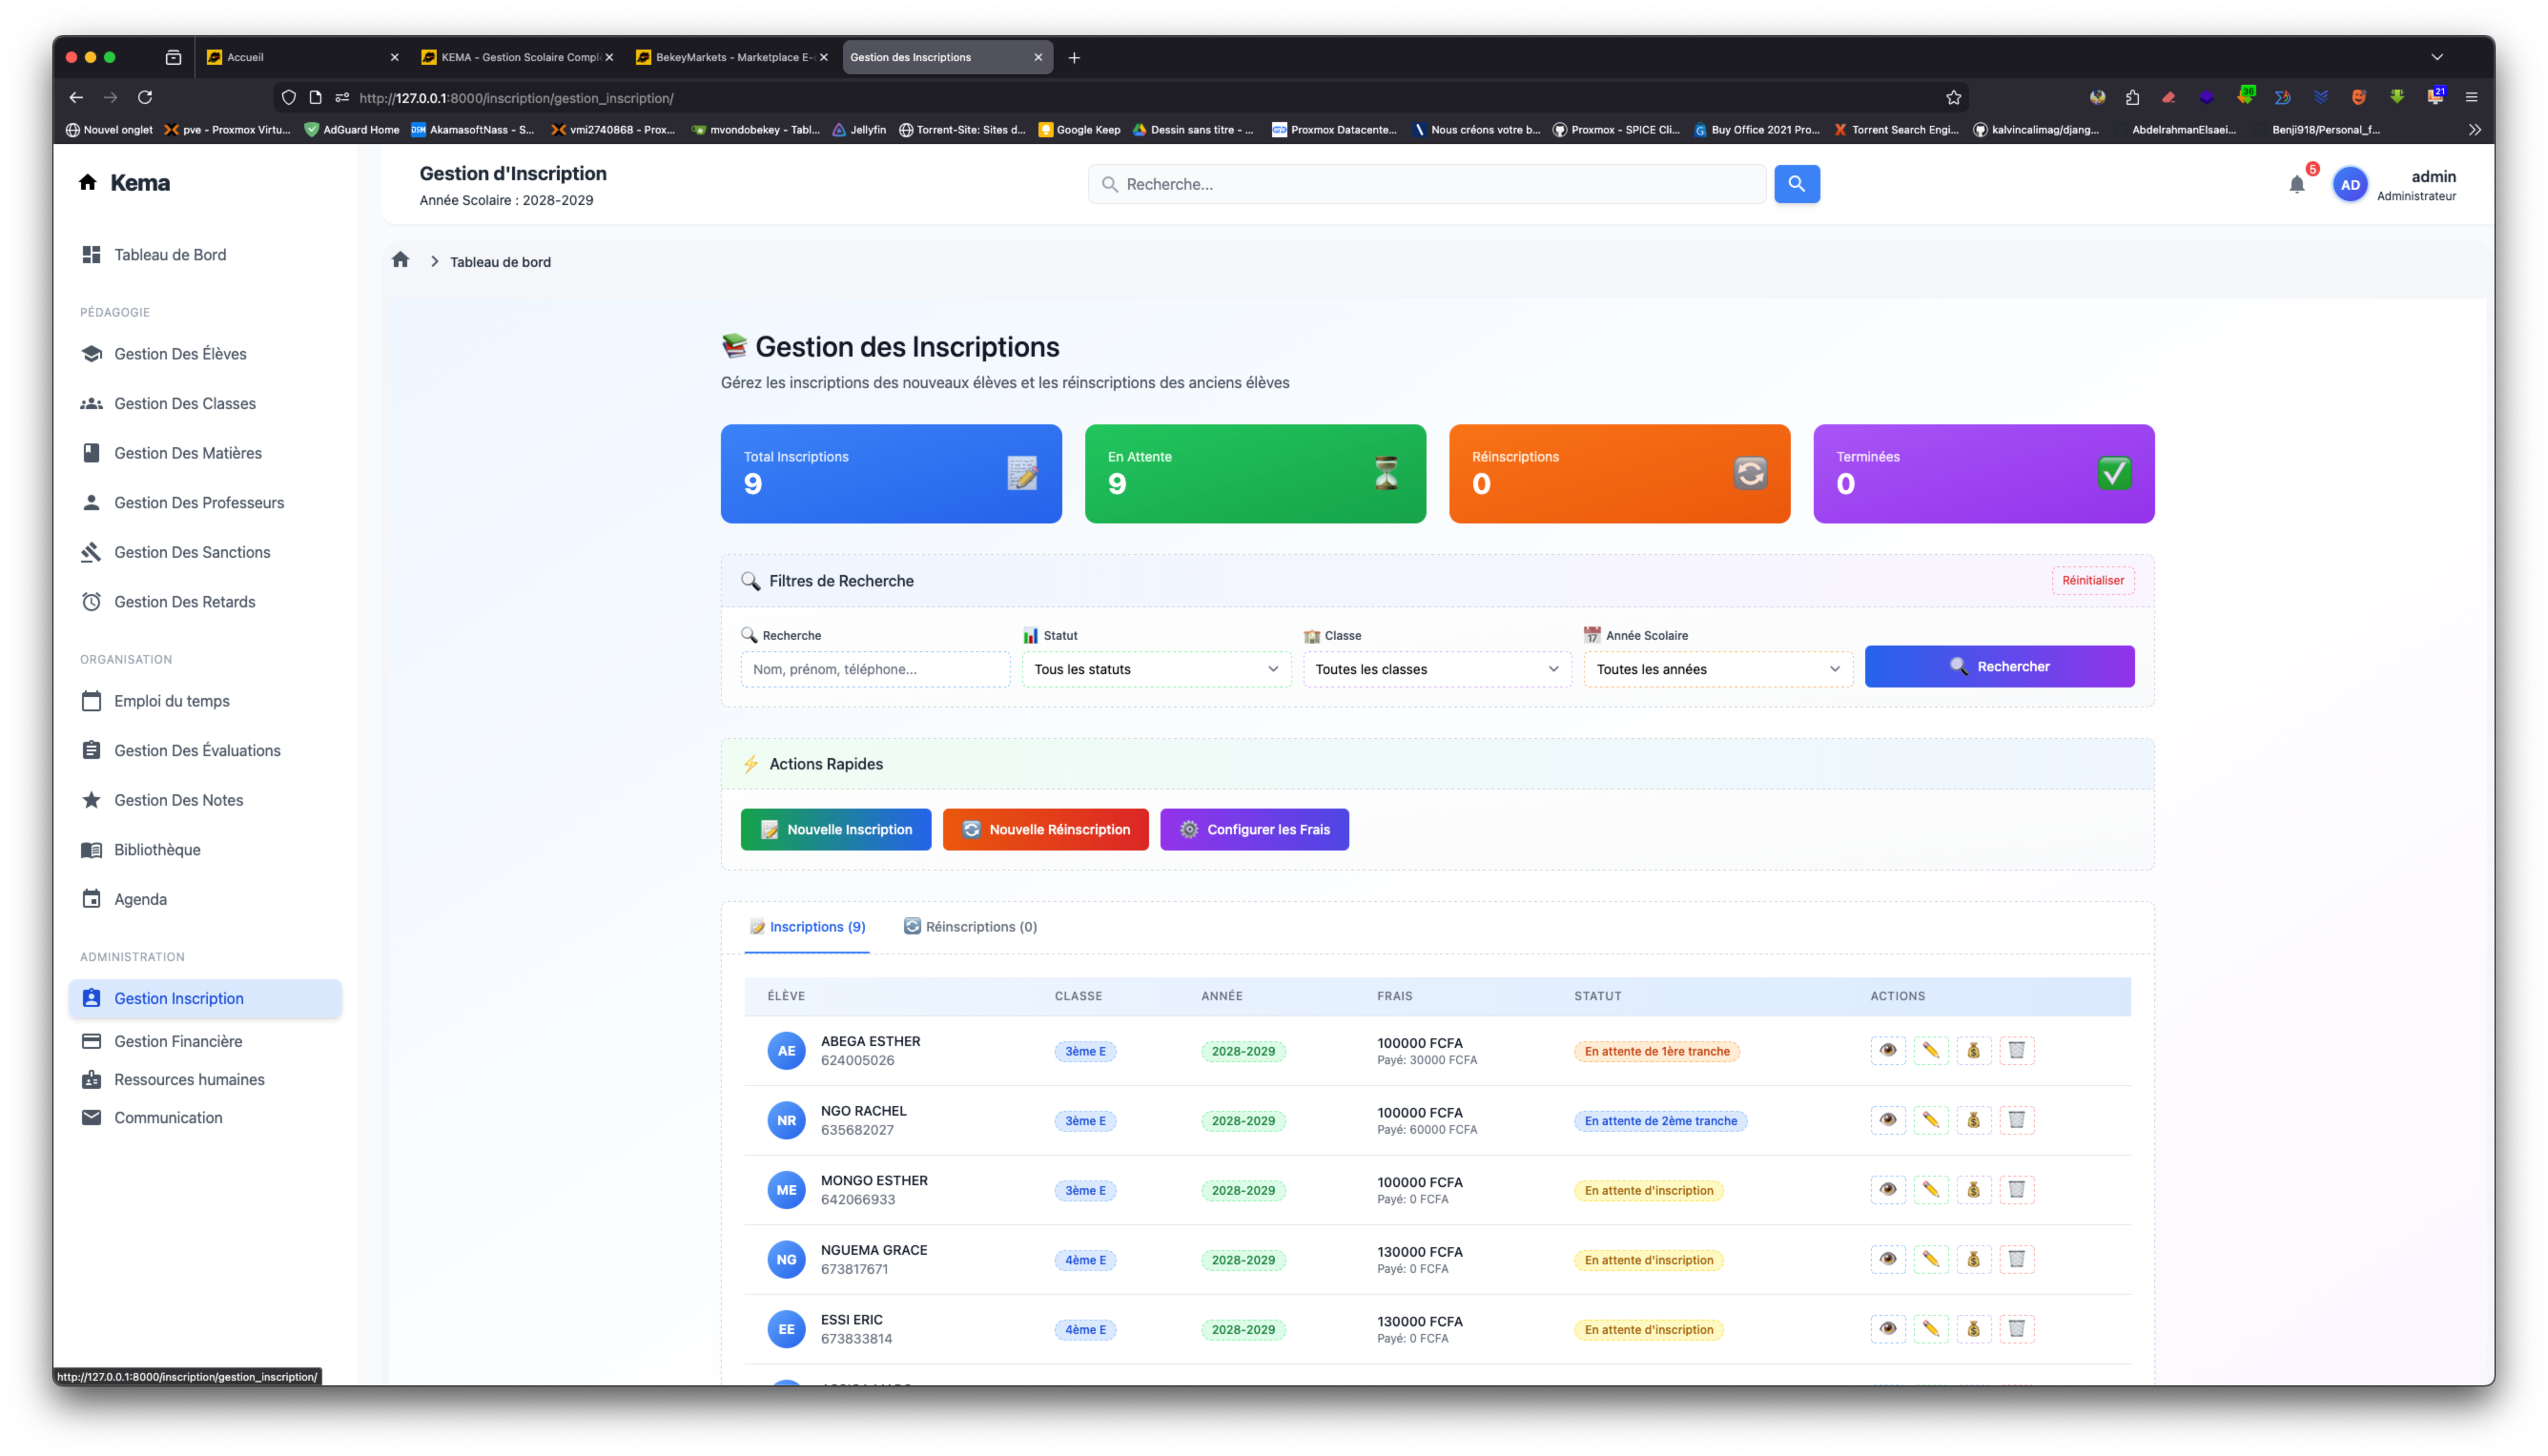Screen dimensions: 2548x1456
Task: Click the Nom, prénom, téléphone search field
Action: point(875,669)
